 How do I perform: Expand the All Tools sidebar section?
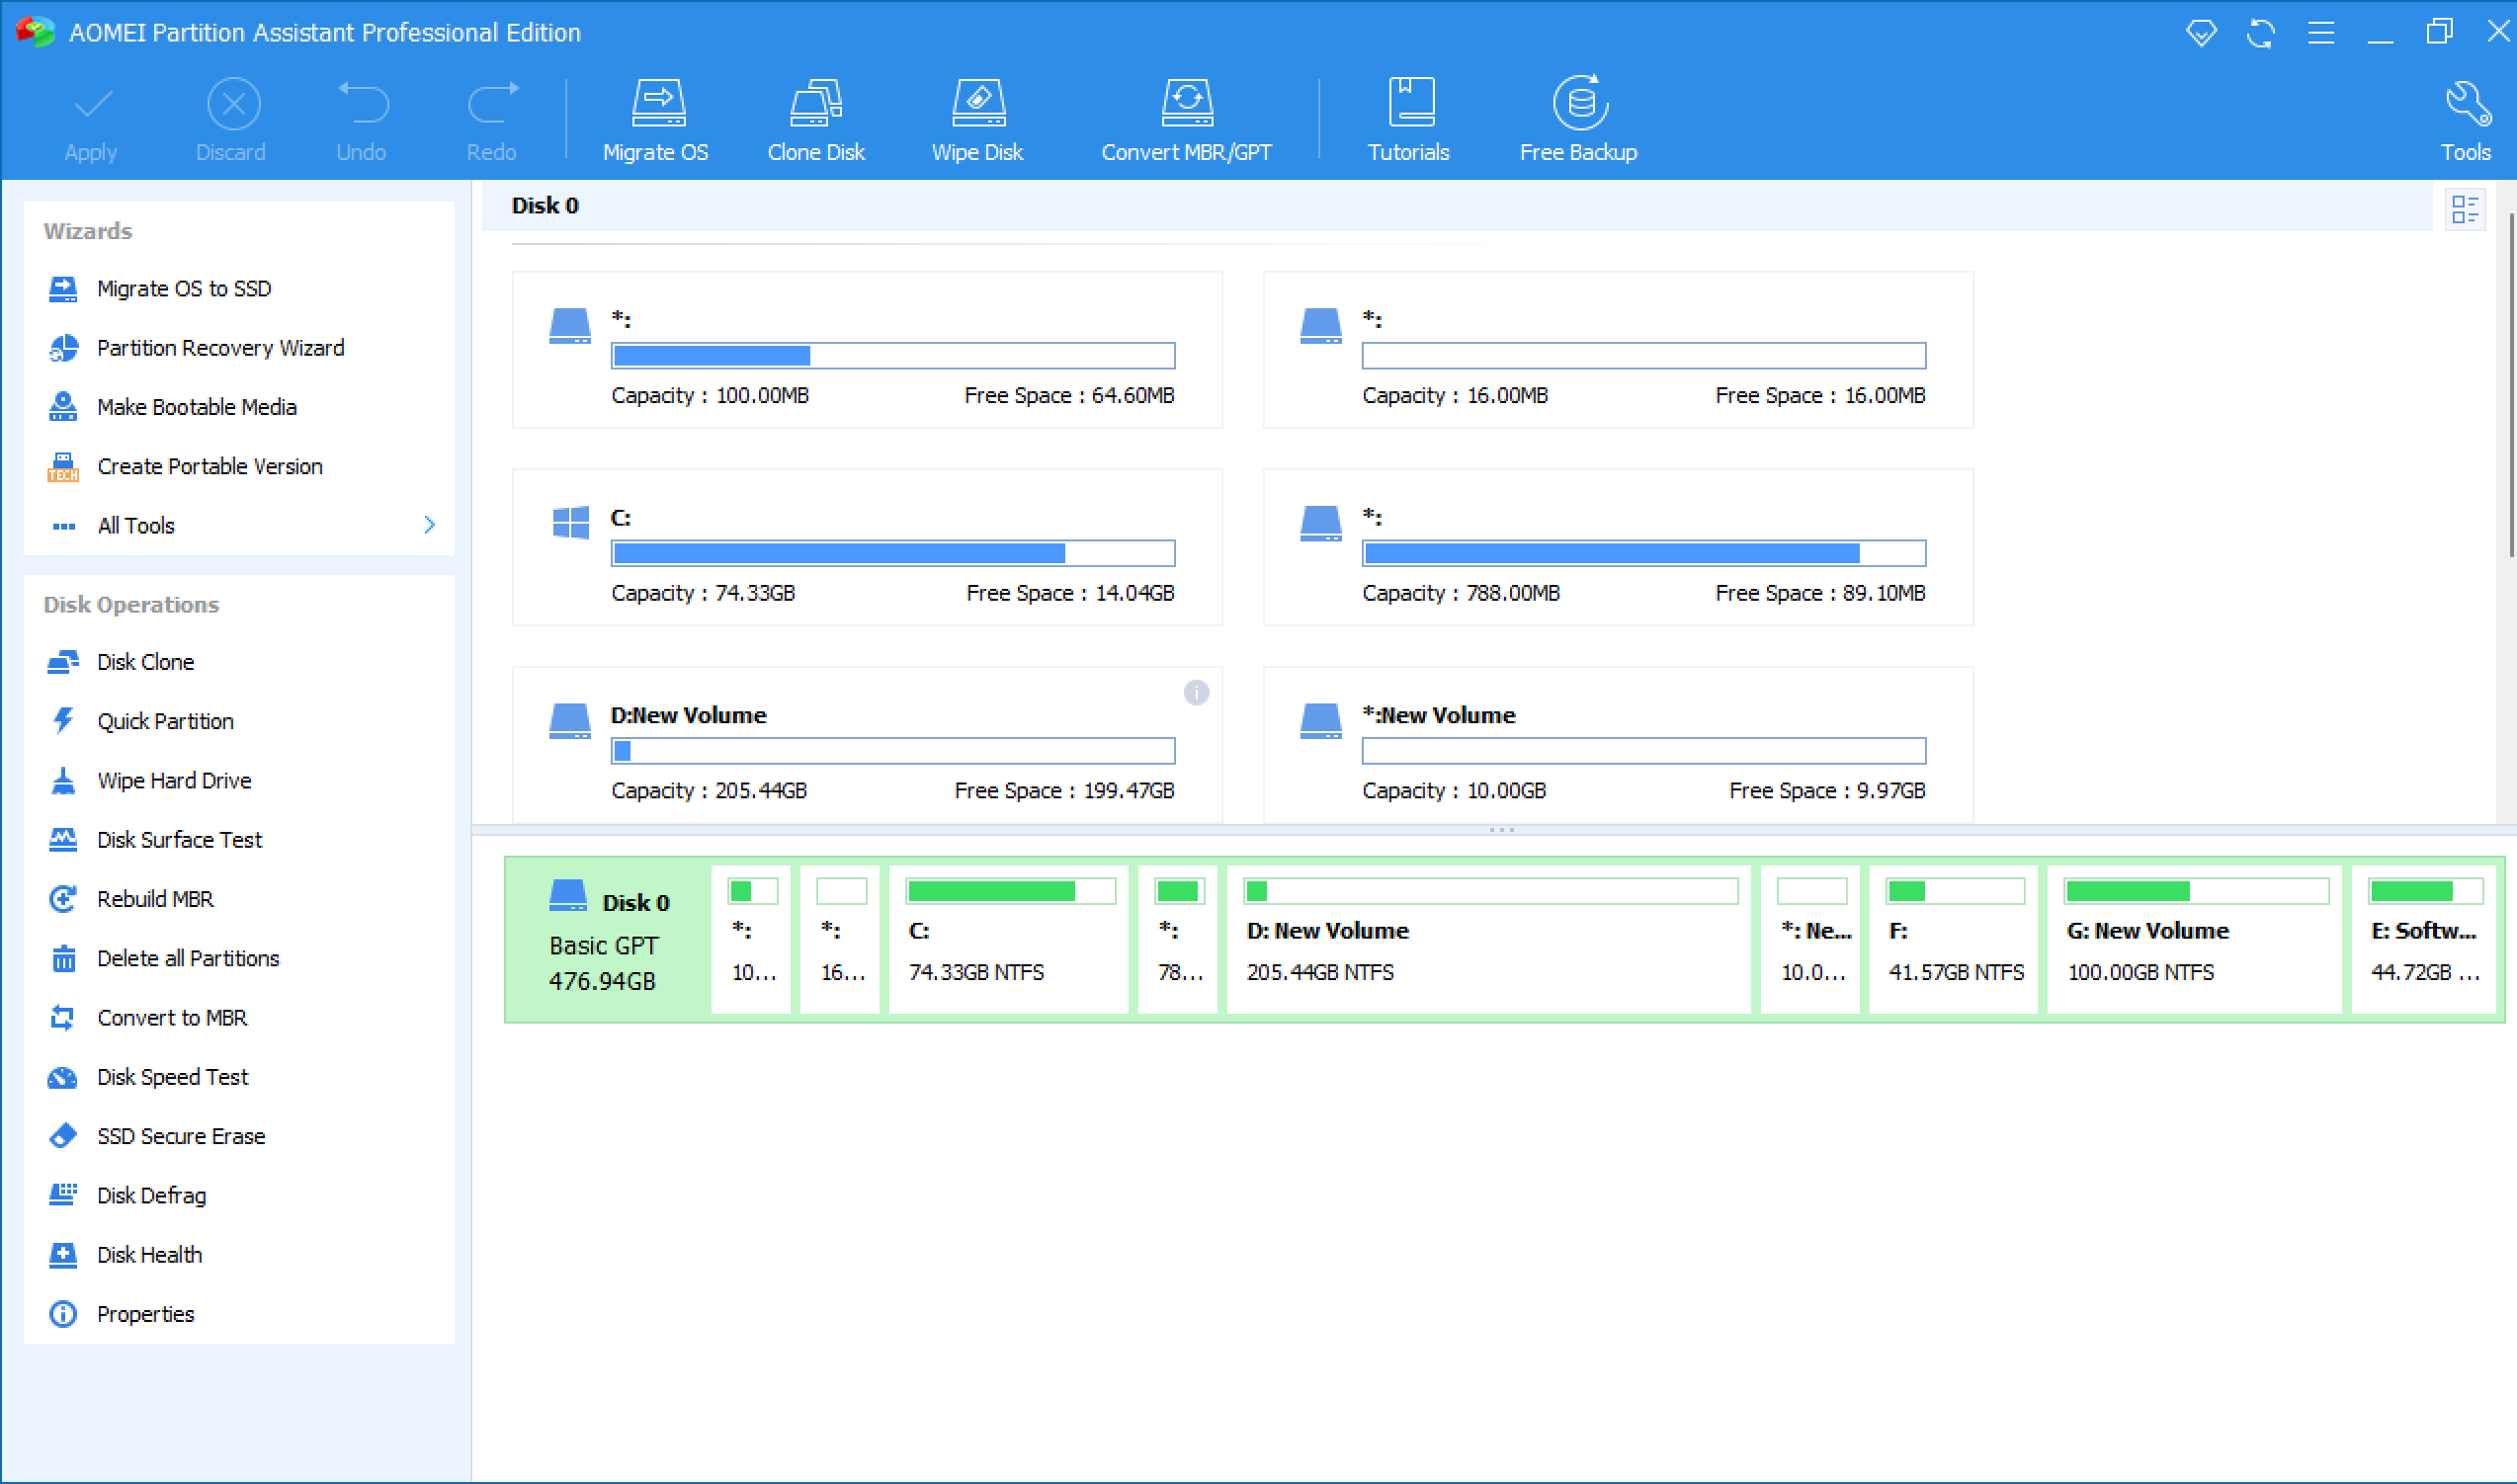pos(429,525)
